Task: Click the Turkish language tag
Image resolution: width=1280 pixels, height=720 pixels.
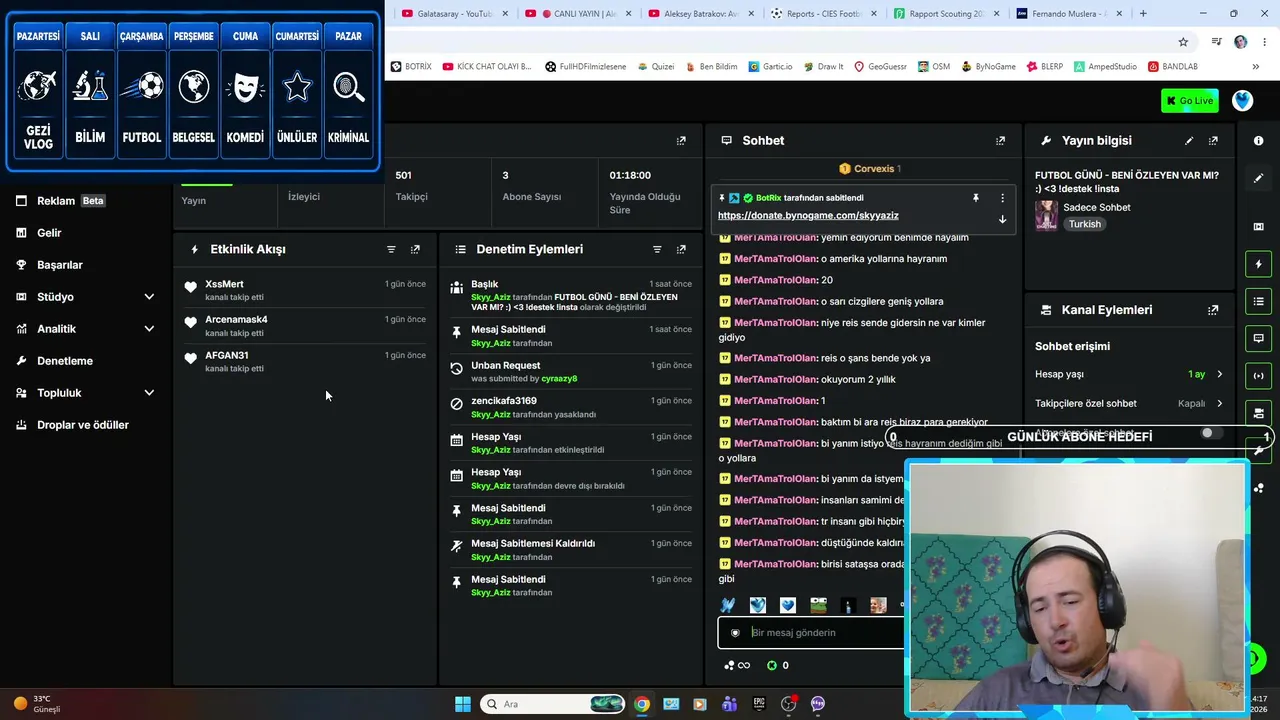Action: [x=1084, y=224]
